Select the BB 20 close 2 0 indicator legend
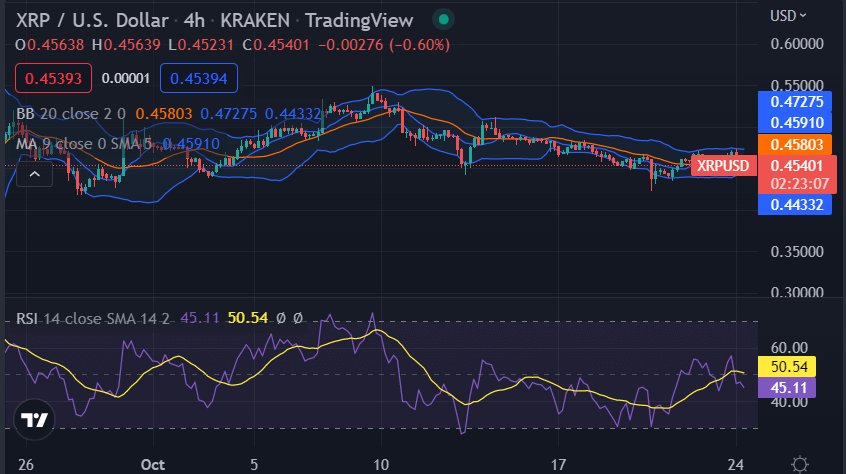Viewport: 846px width, 474px height. click(71, 114)
